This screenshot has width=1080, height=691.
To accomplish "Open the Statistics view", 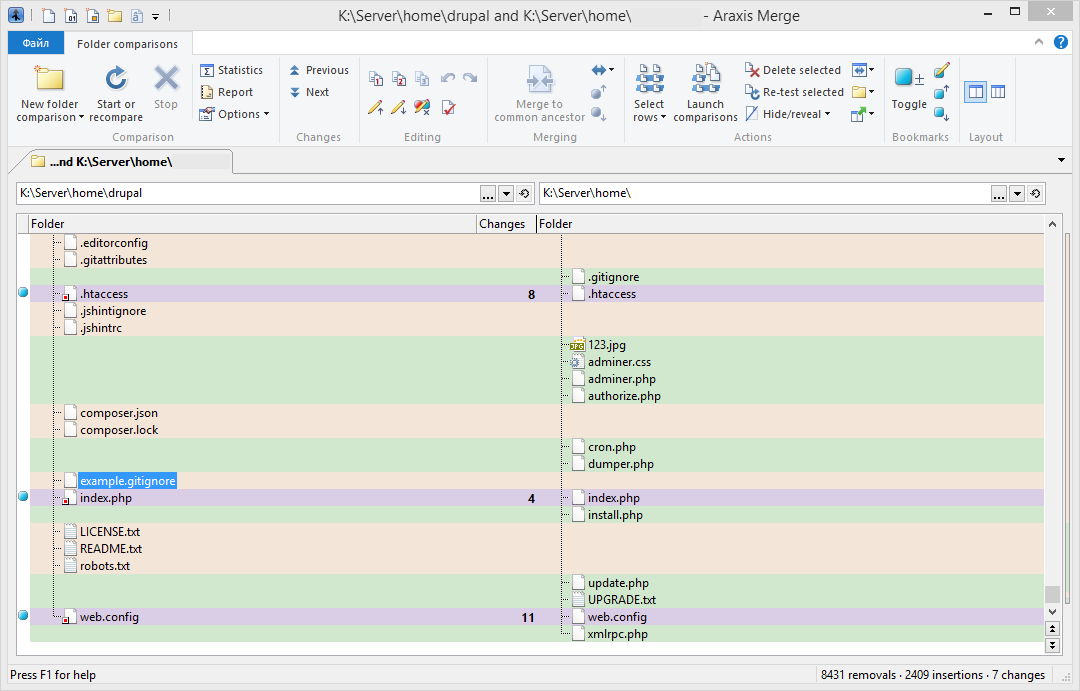I will [x=231, y=70].
